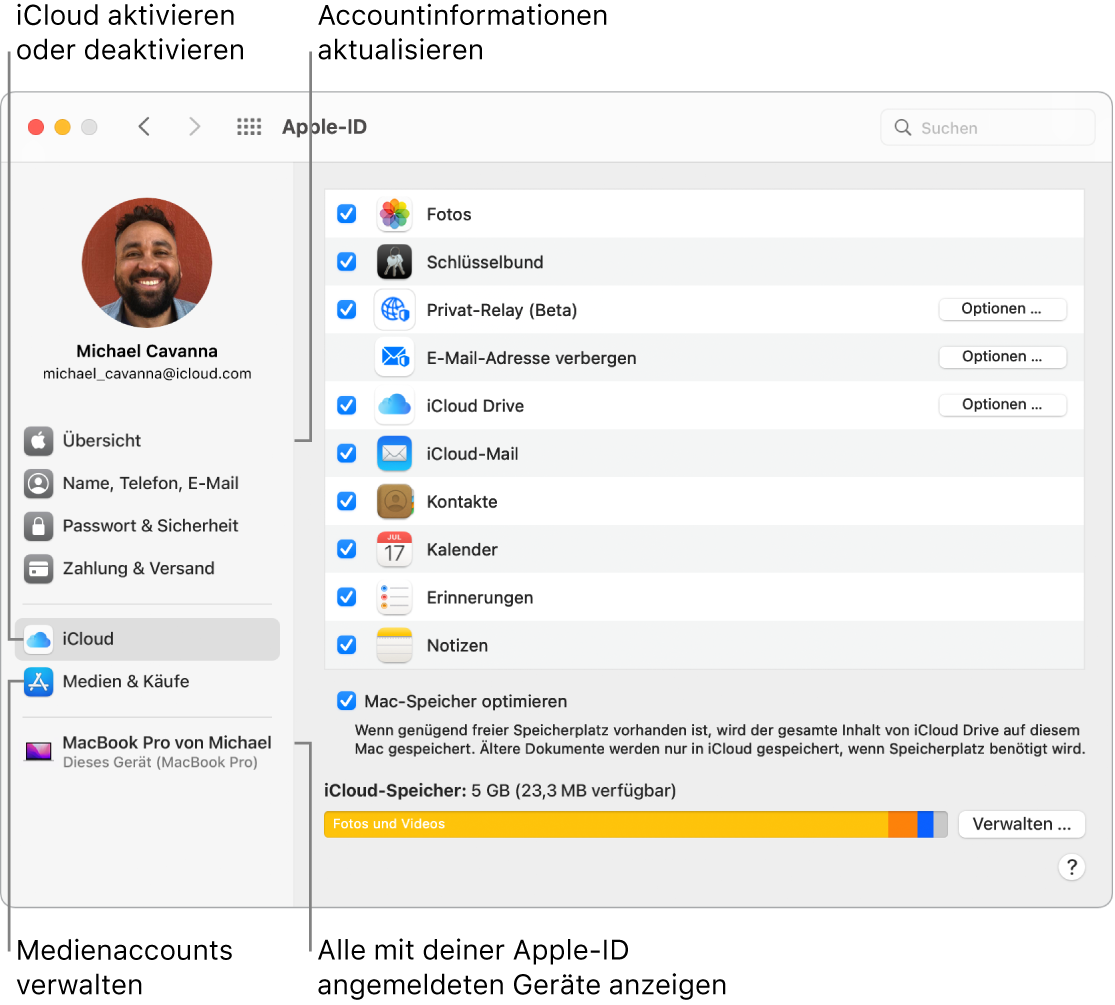The width and height of the screenshot is (1115, 1005).
Task: Select the Schlüsselbund icon
Action: click(x=394, y=262)
